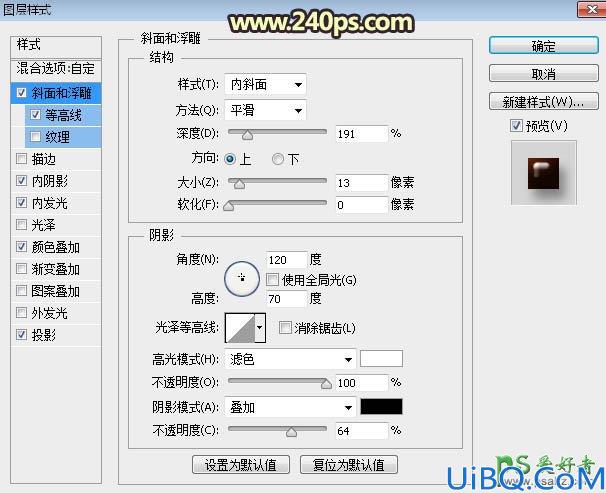Enable the 纹理 checkbox
Viewport: 606px width, 493px height.
click(x=35, y=136)
